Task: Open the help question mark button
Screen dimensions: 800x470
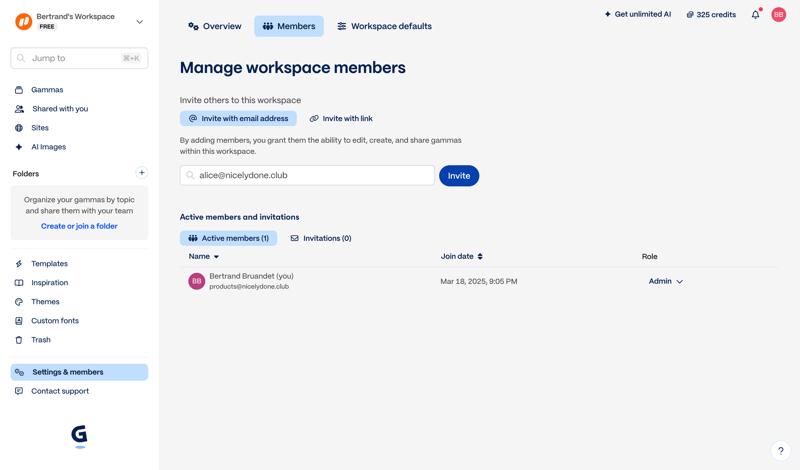Action: [x=781, y=451]
